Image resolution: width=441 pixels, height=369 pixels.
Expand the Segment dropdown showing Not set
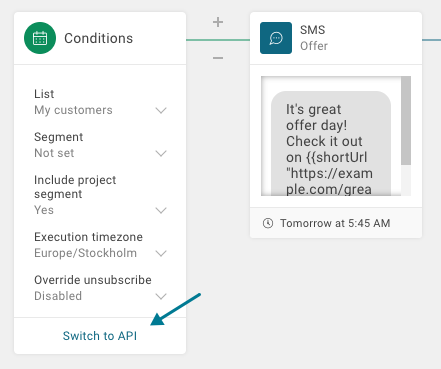pos(100,153)
